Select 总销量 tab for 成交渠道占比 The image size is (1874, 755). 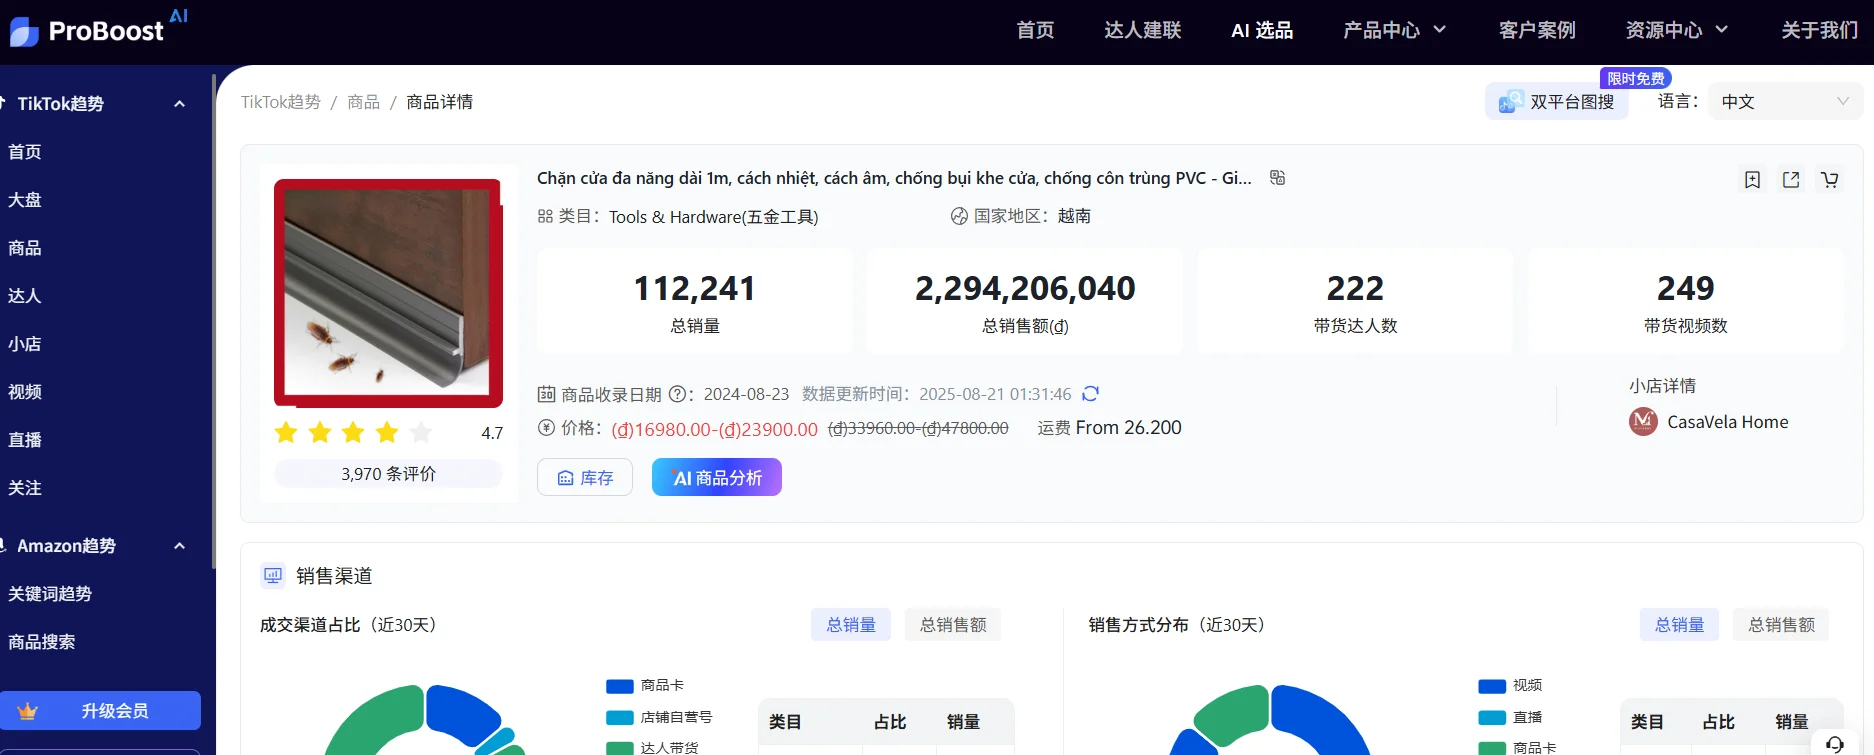[x=851, y=625]
